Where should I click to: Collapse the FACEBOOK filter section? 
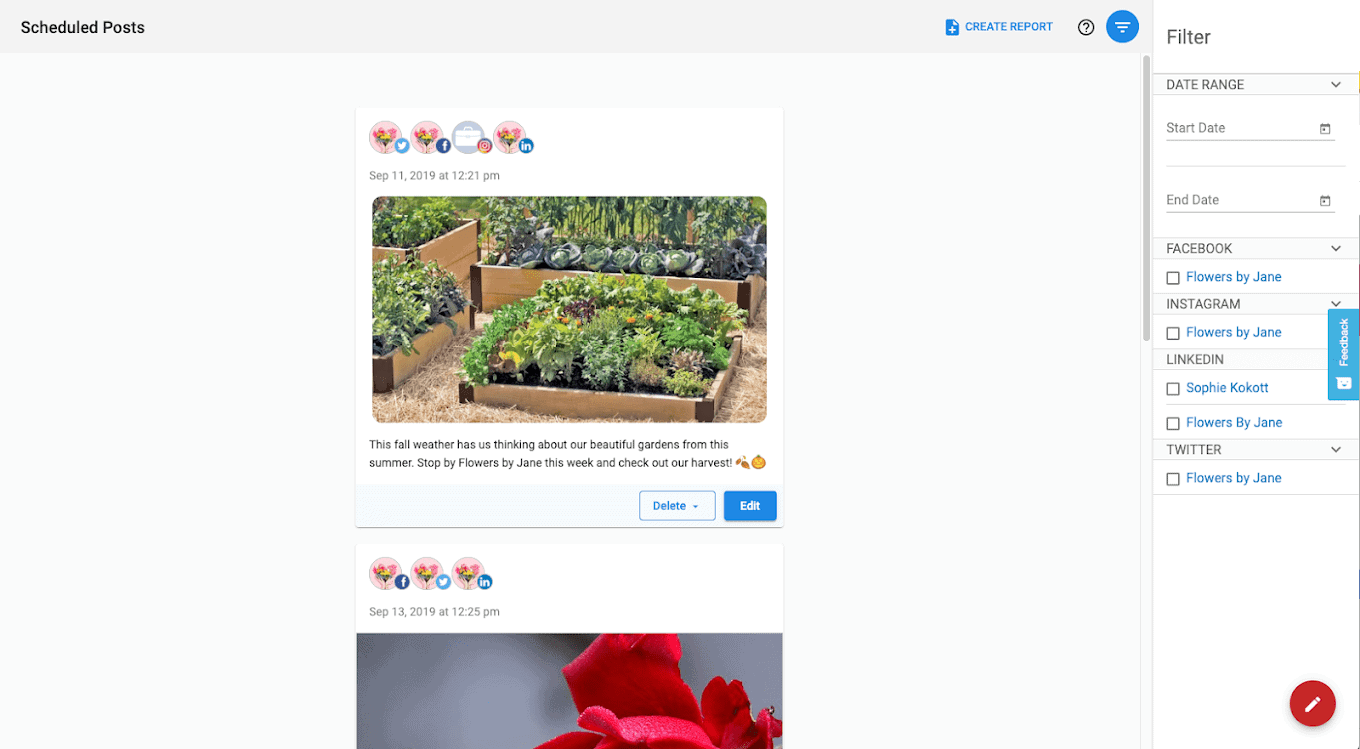(x=1335, y=248)
